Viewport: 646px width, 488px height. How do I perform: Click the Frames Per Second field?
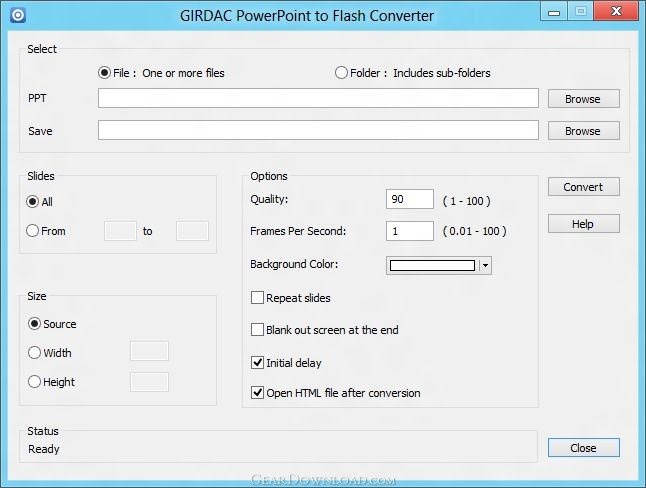coord(410,231)
